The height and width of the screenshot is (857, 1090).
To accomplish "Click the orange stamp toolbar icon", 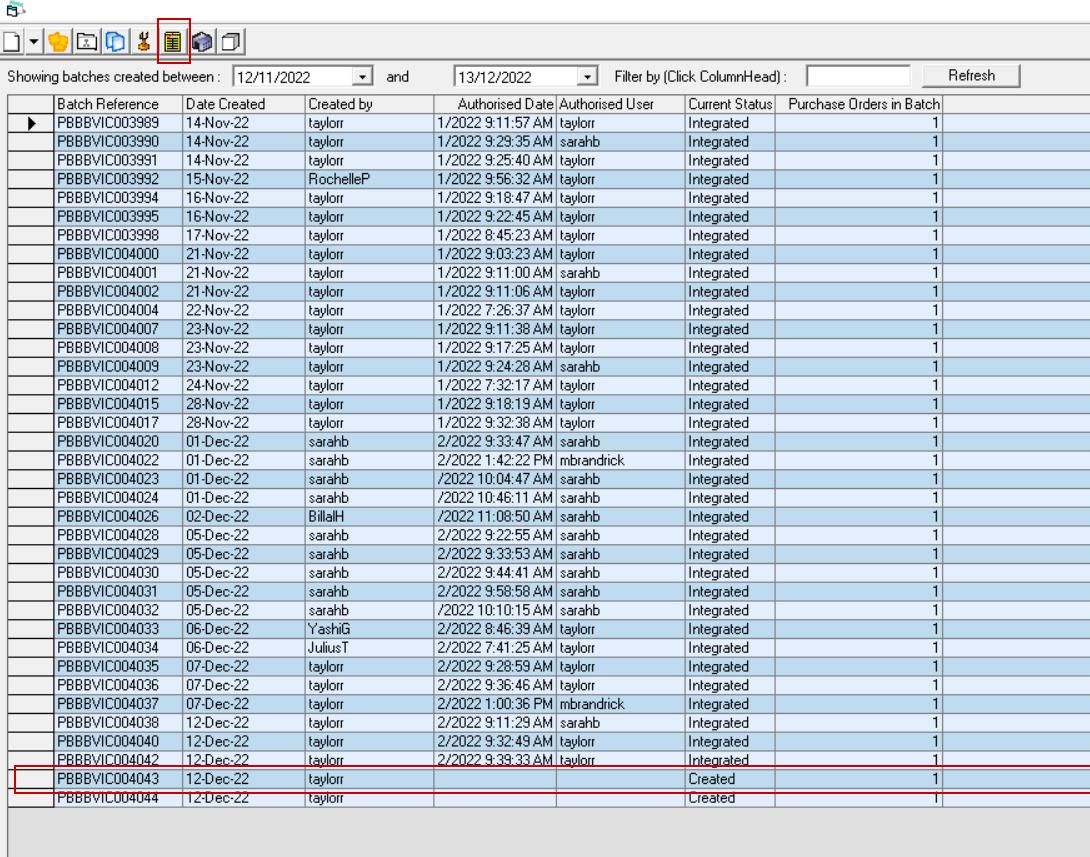I will click(x=144, y=42).
